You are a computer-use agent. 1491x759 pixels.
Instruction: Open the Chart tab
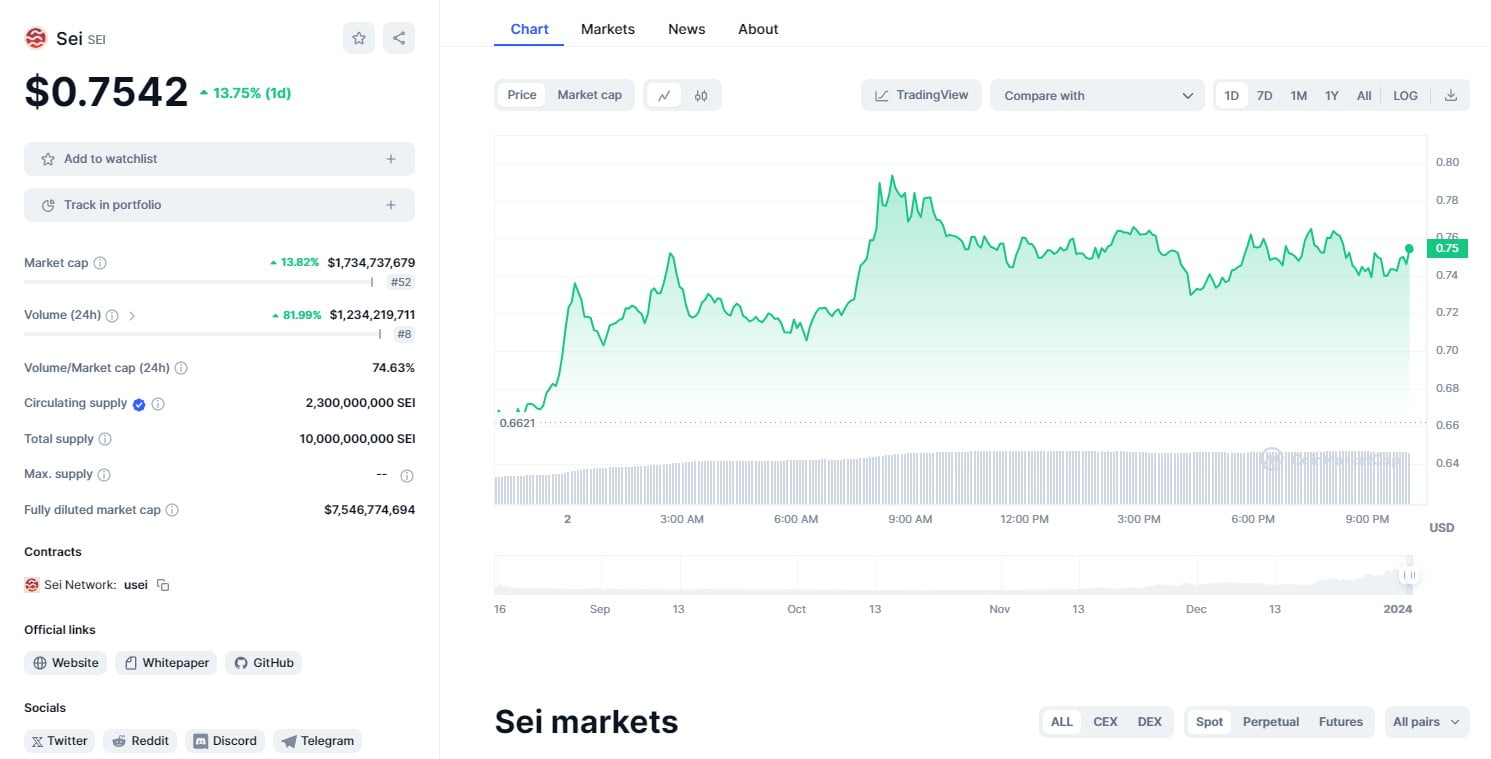click(x=529, y=29)
